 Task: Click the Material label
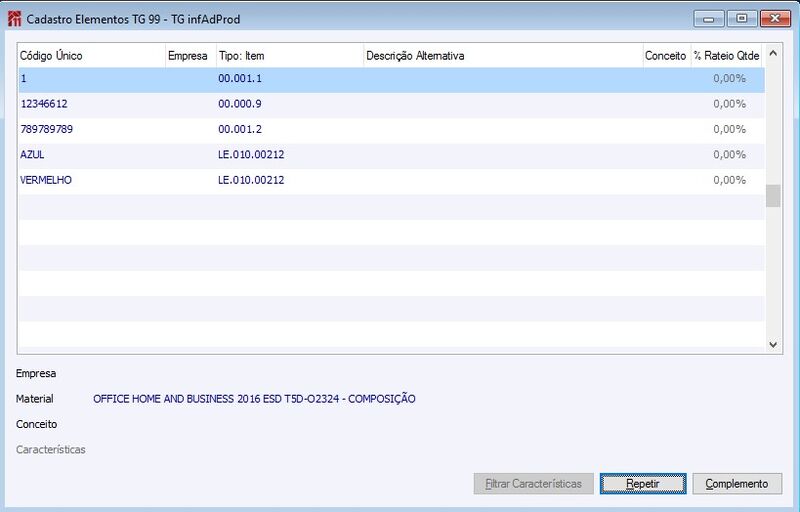[x=35, y=399]
